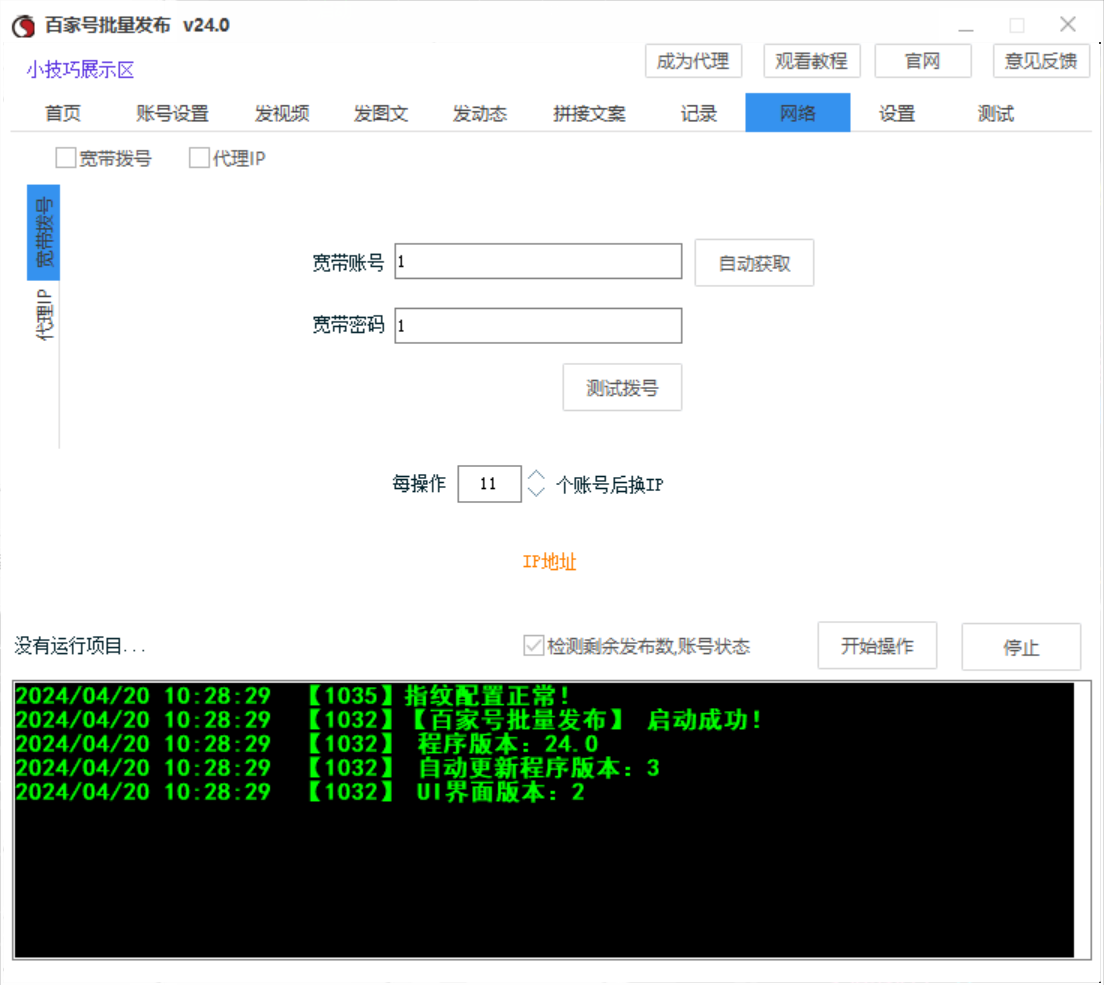Open the 官网 button
Screen dimensions: 1104x985
pos(922,61)
